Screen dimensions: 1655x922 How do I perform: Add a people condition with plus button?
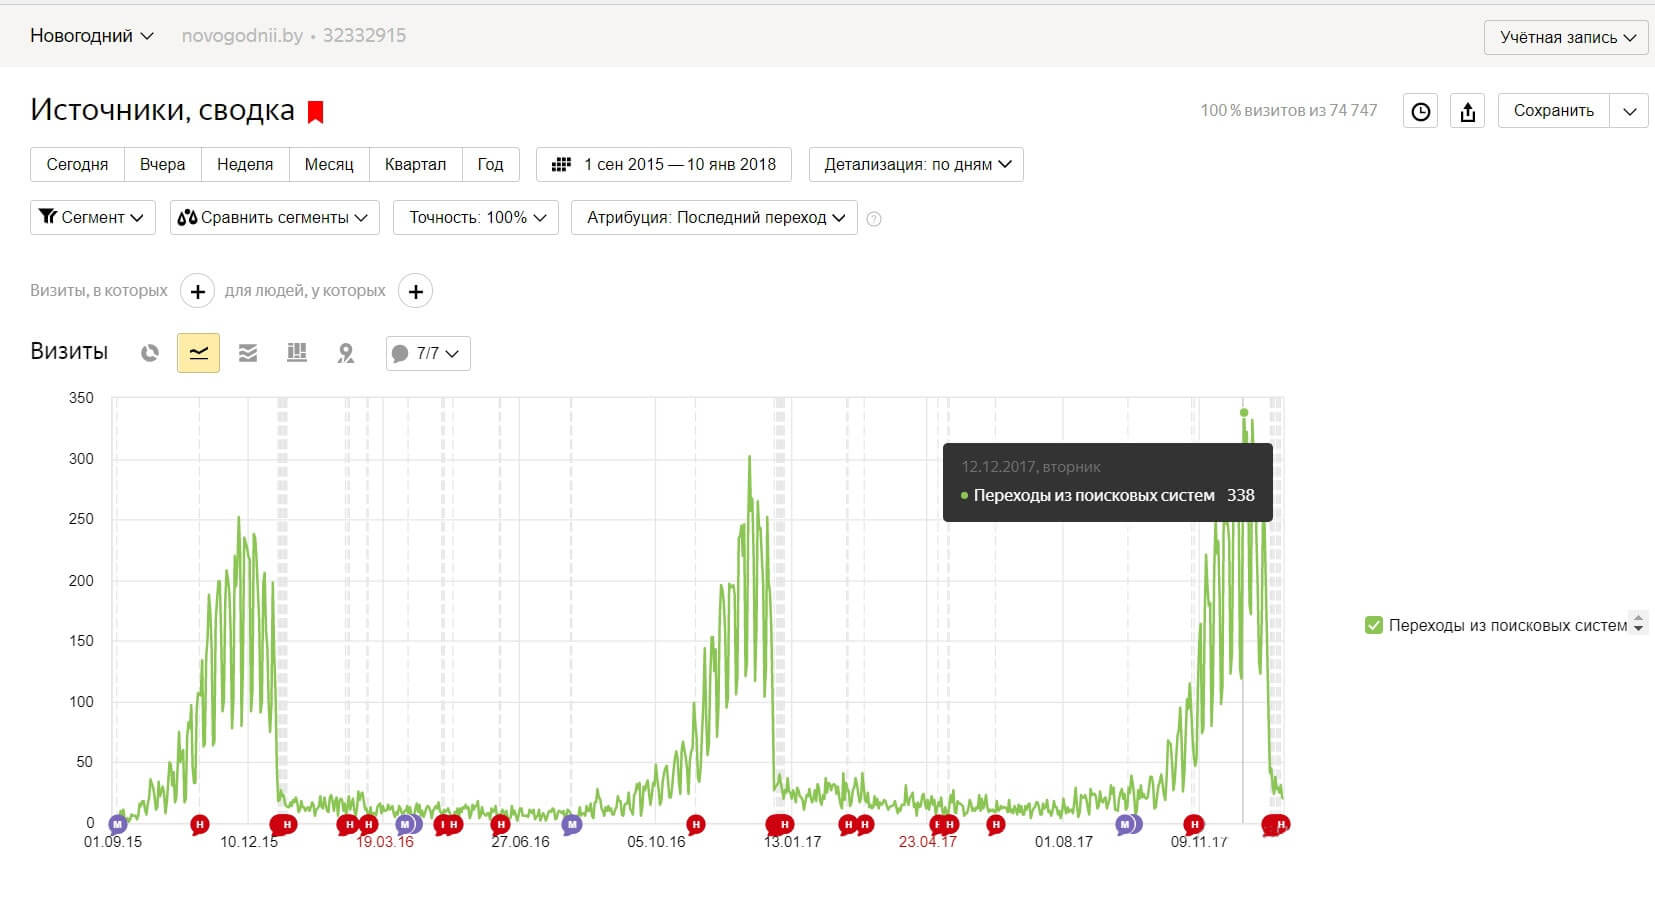pos(416,291)
